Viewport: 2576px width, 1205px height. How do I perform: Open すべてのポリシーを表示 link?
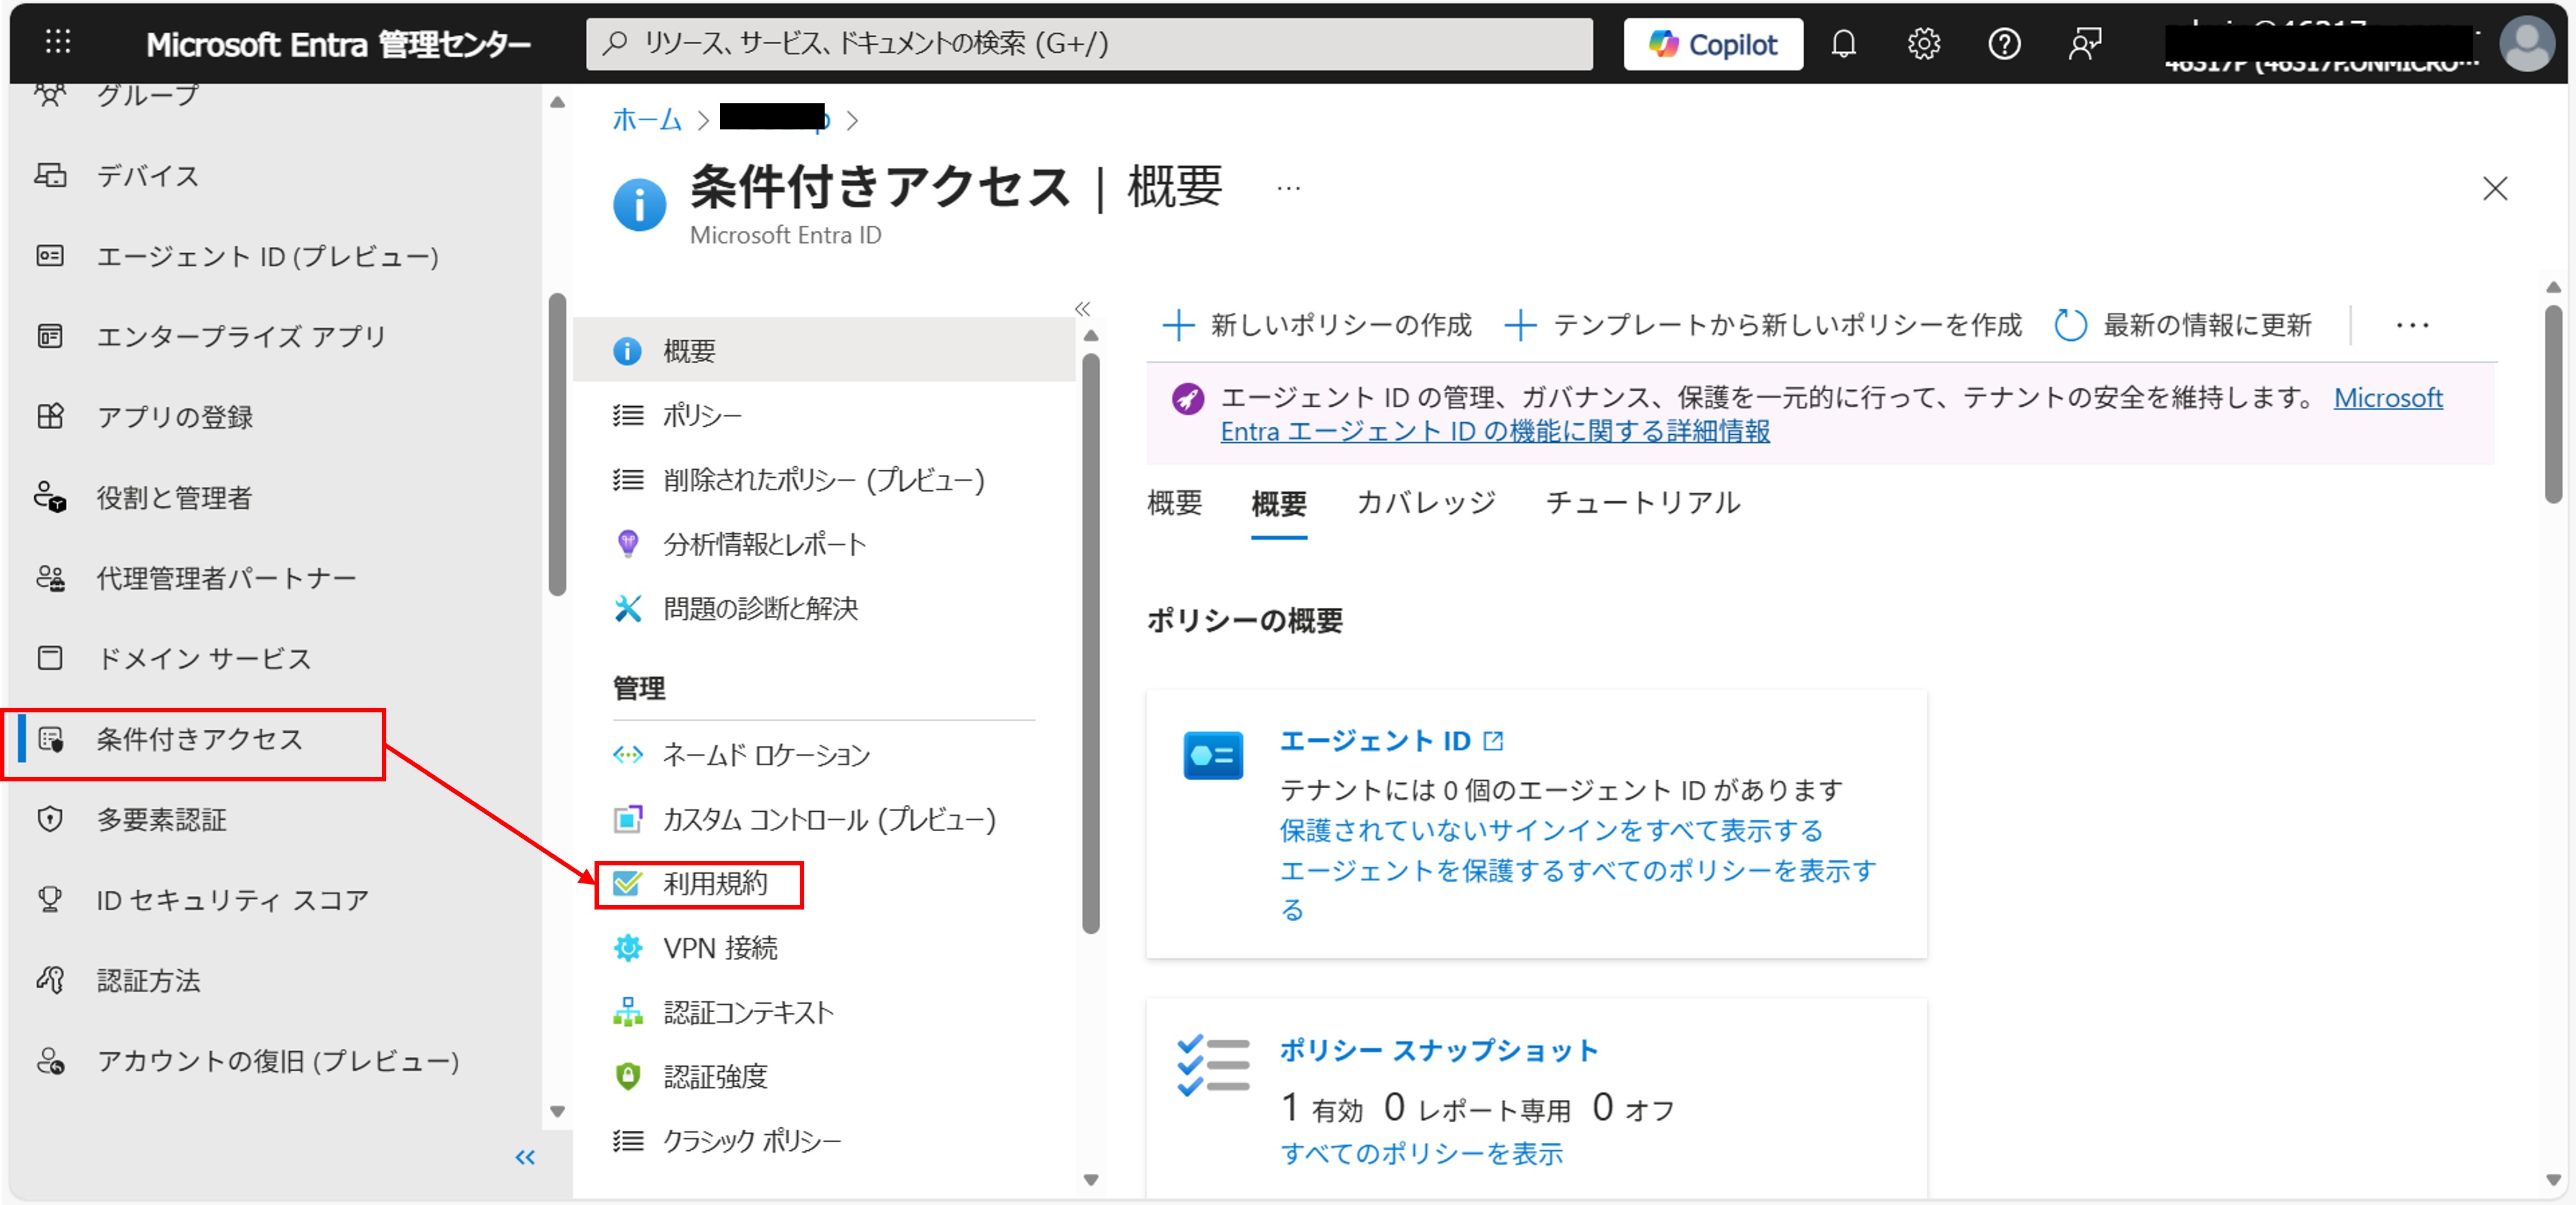coord(1421,1153)
